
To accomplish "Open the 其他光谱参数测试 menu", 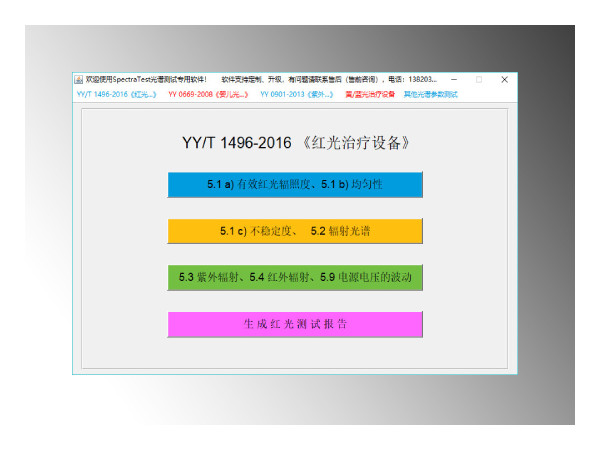I will (430, 94).
